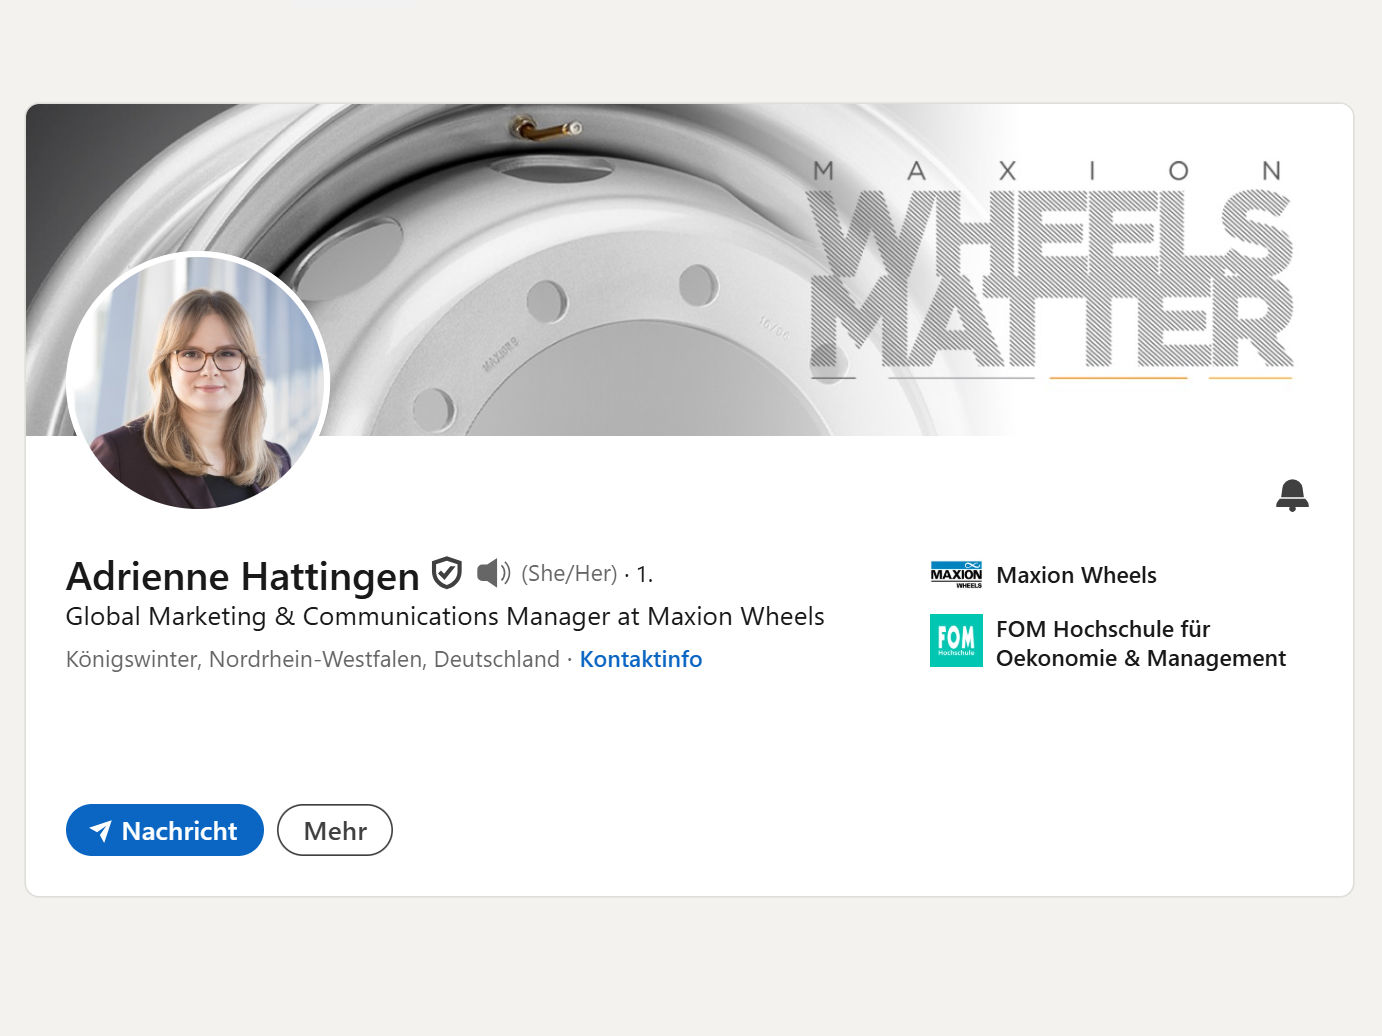Open the FOM Hochschule logo
The height and width of the screenshot is (1036, 1382).
(956, 640)
